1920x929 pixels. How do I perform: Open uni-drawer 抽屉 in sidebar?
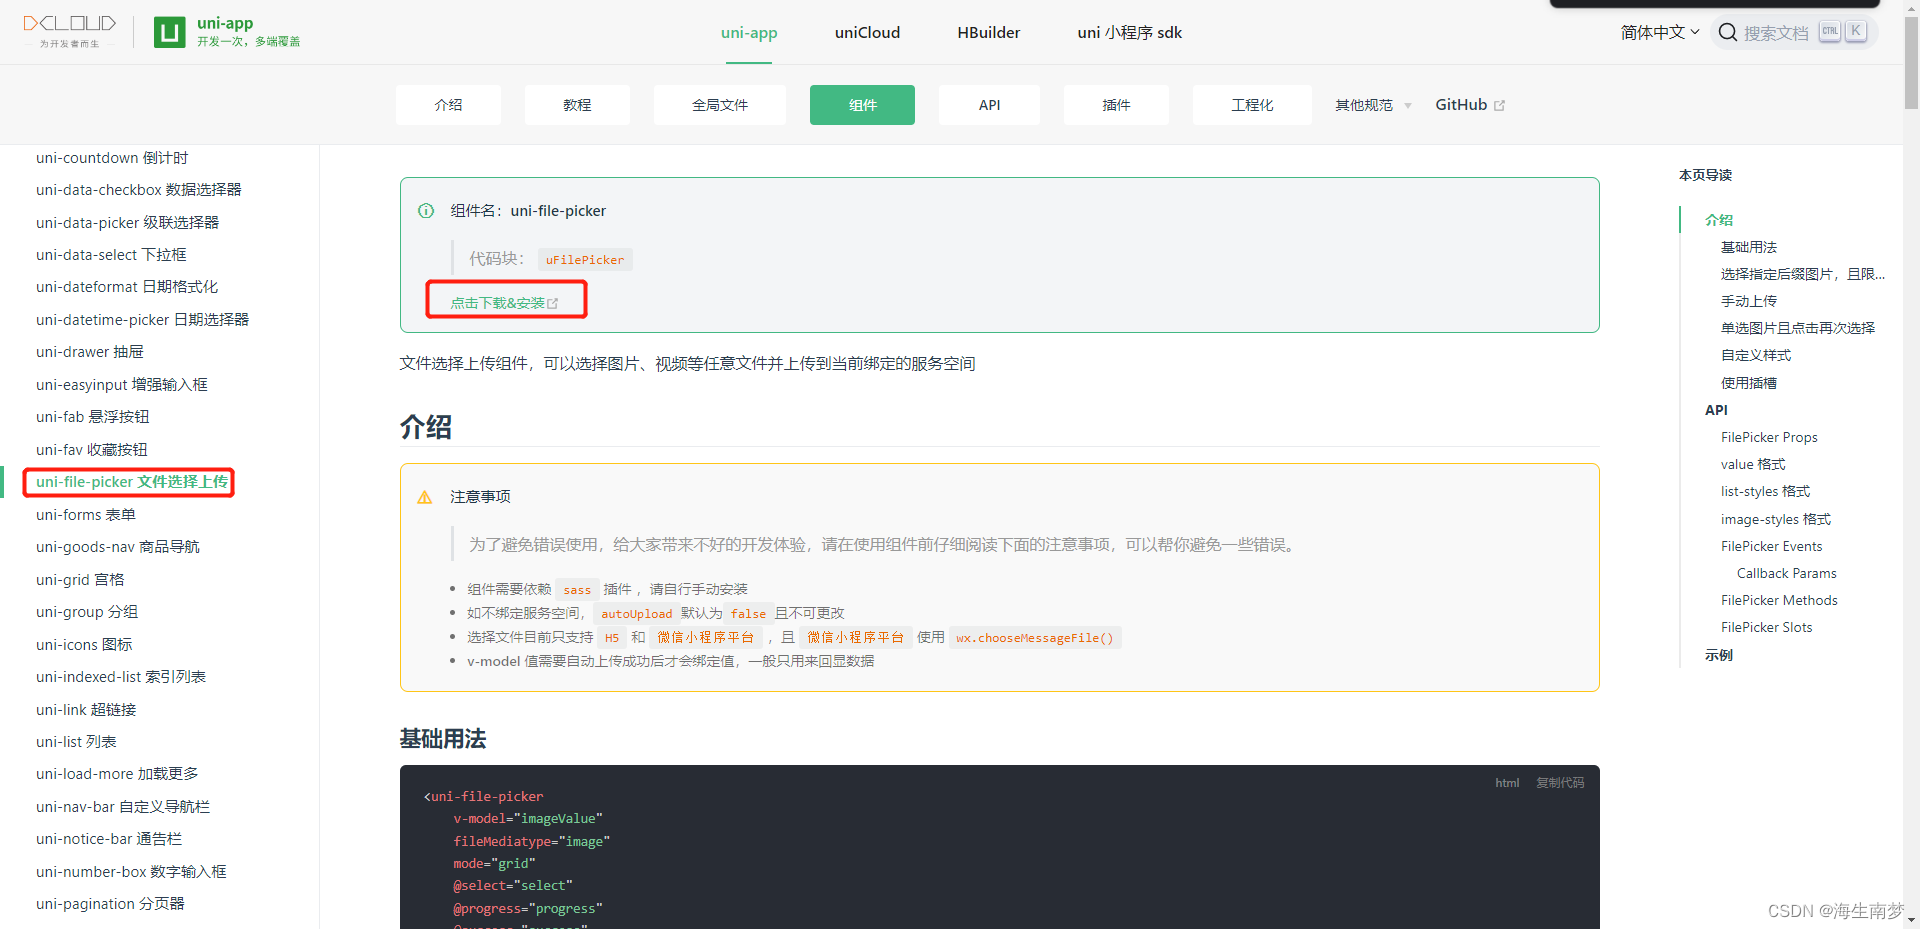coord(90,352)
